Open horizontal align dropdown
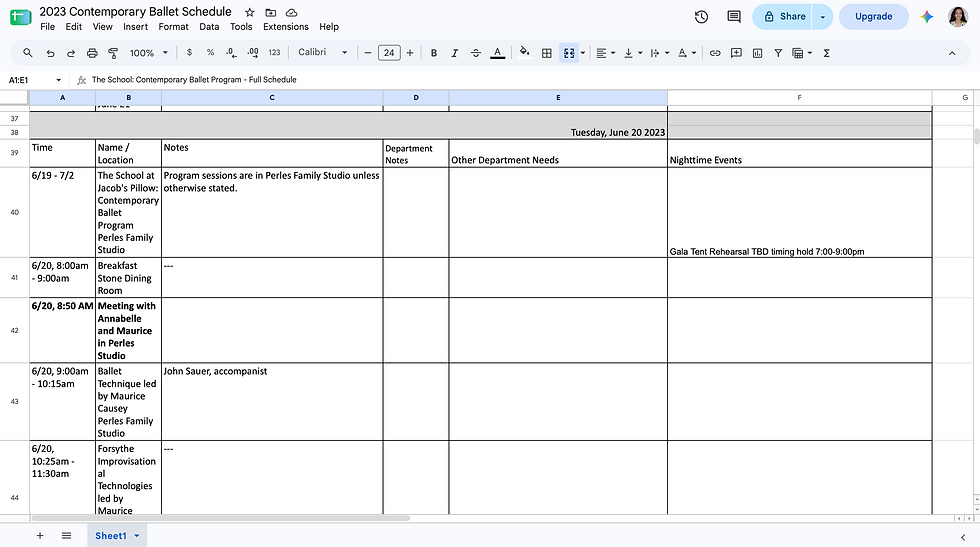 coord(606,53)
